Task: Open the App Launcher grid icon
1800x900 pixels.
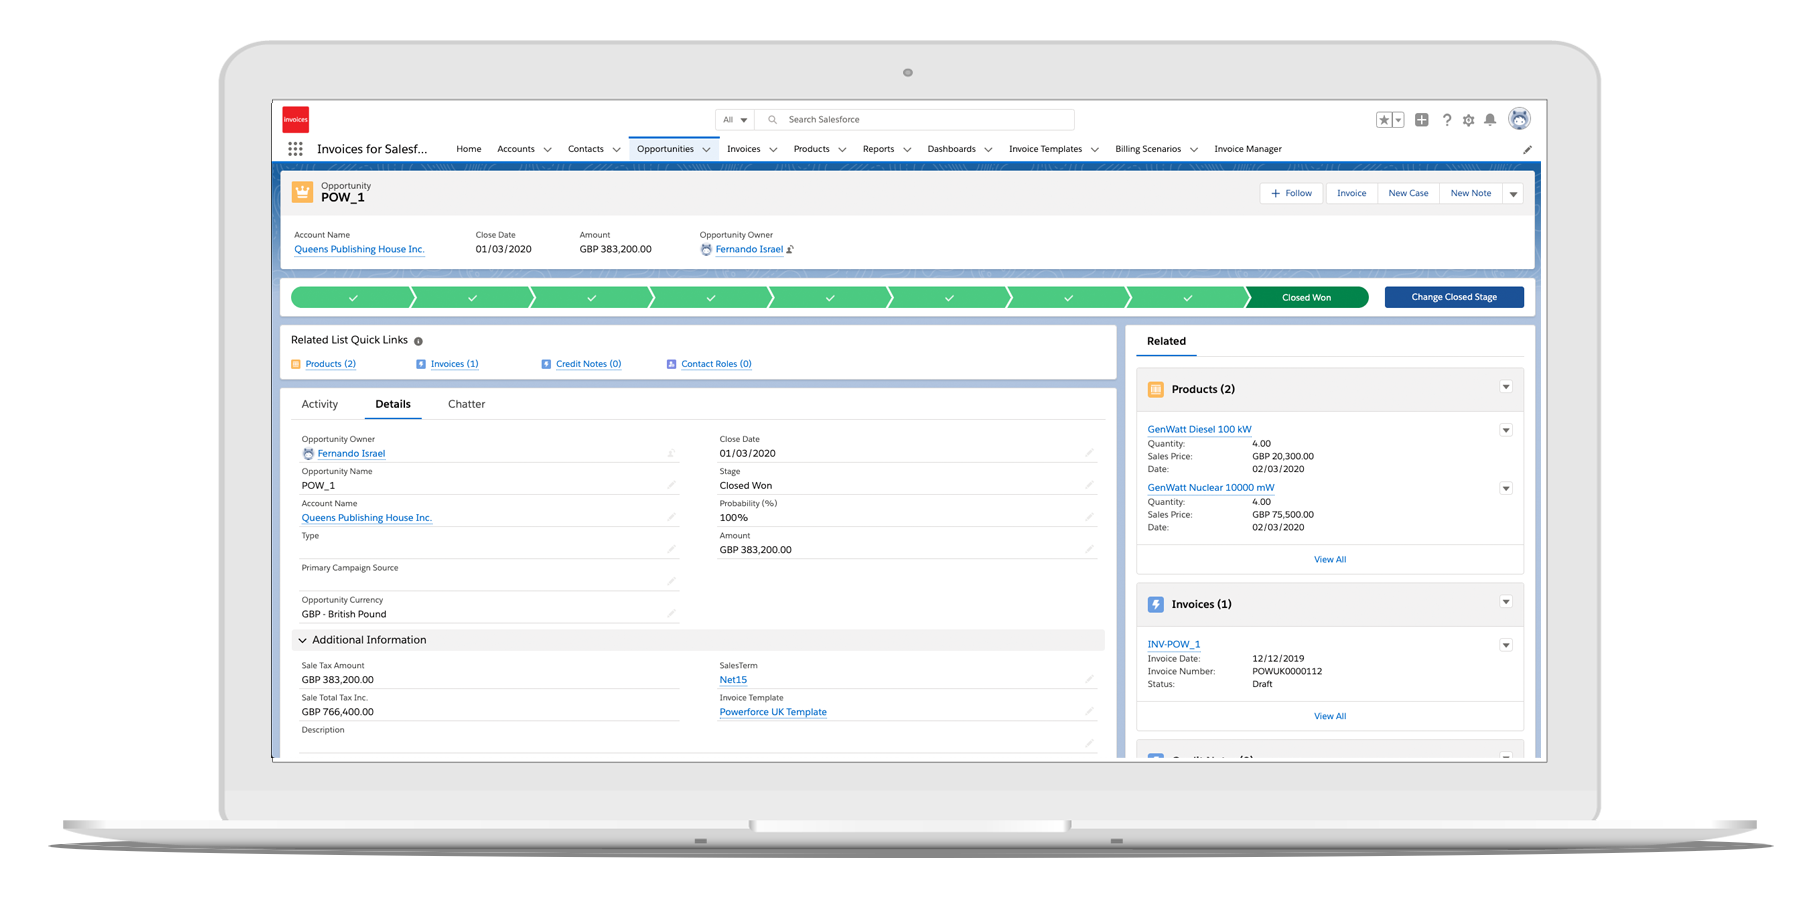Action: tap(295, 149)
